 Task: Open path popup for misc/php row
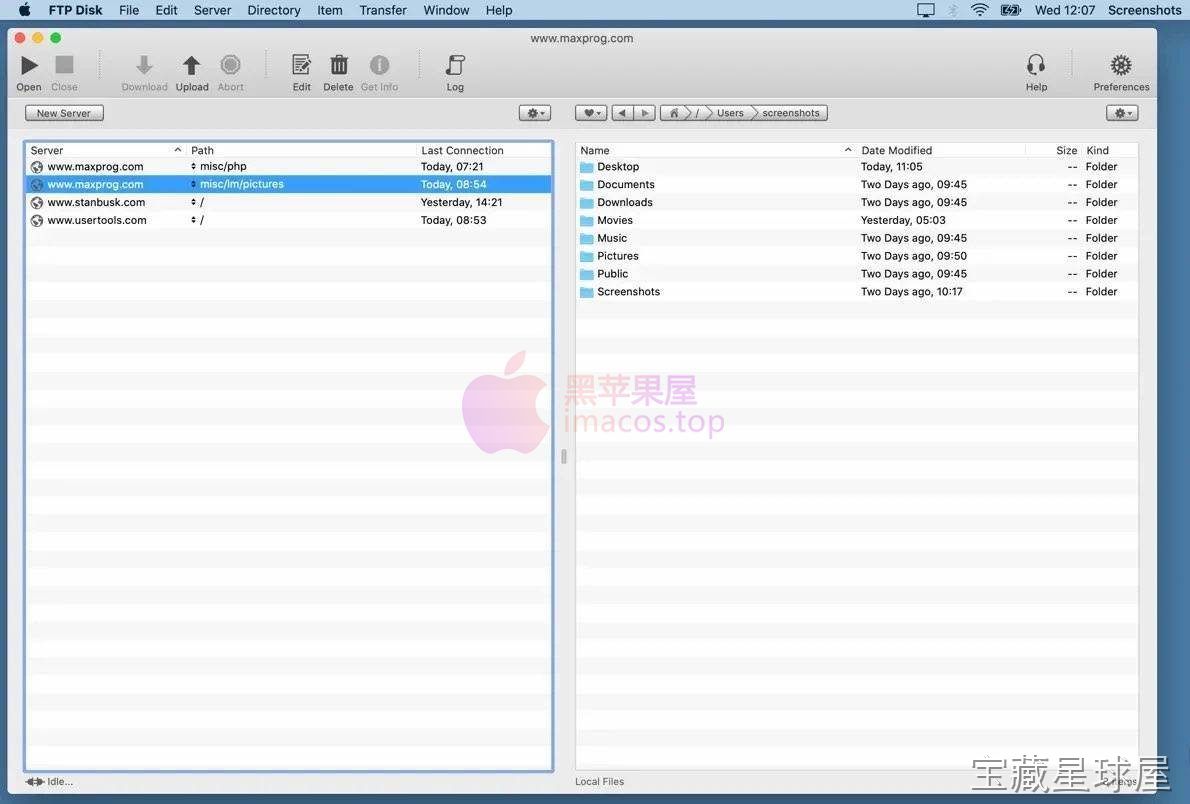[x=194, y=166]
